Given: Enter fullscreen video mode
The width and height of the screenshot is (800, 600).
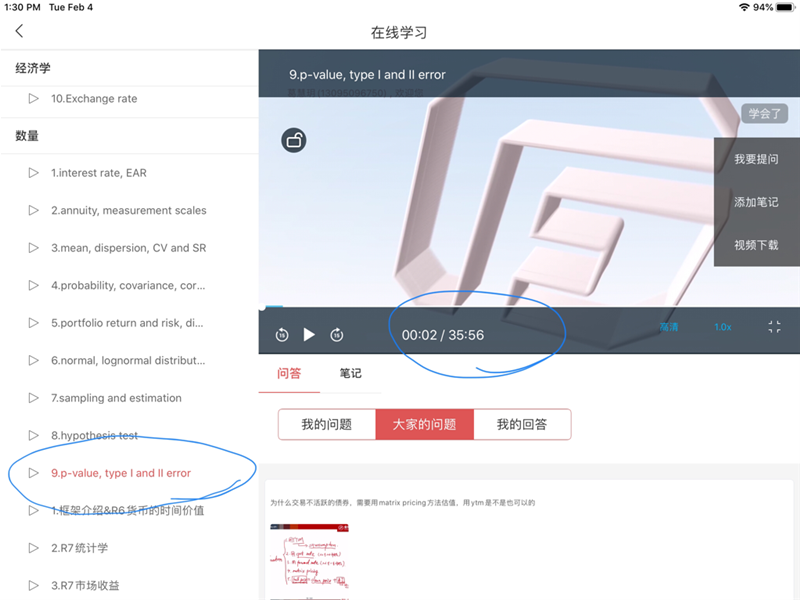Looking at the screenshot, I should coord(774,327).
